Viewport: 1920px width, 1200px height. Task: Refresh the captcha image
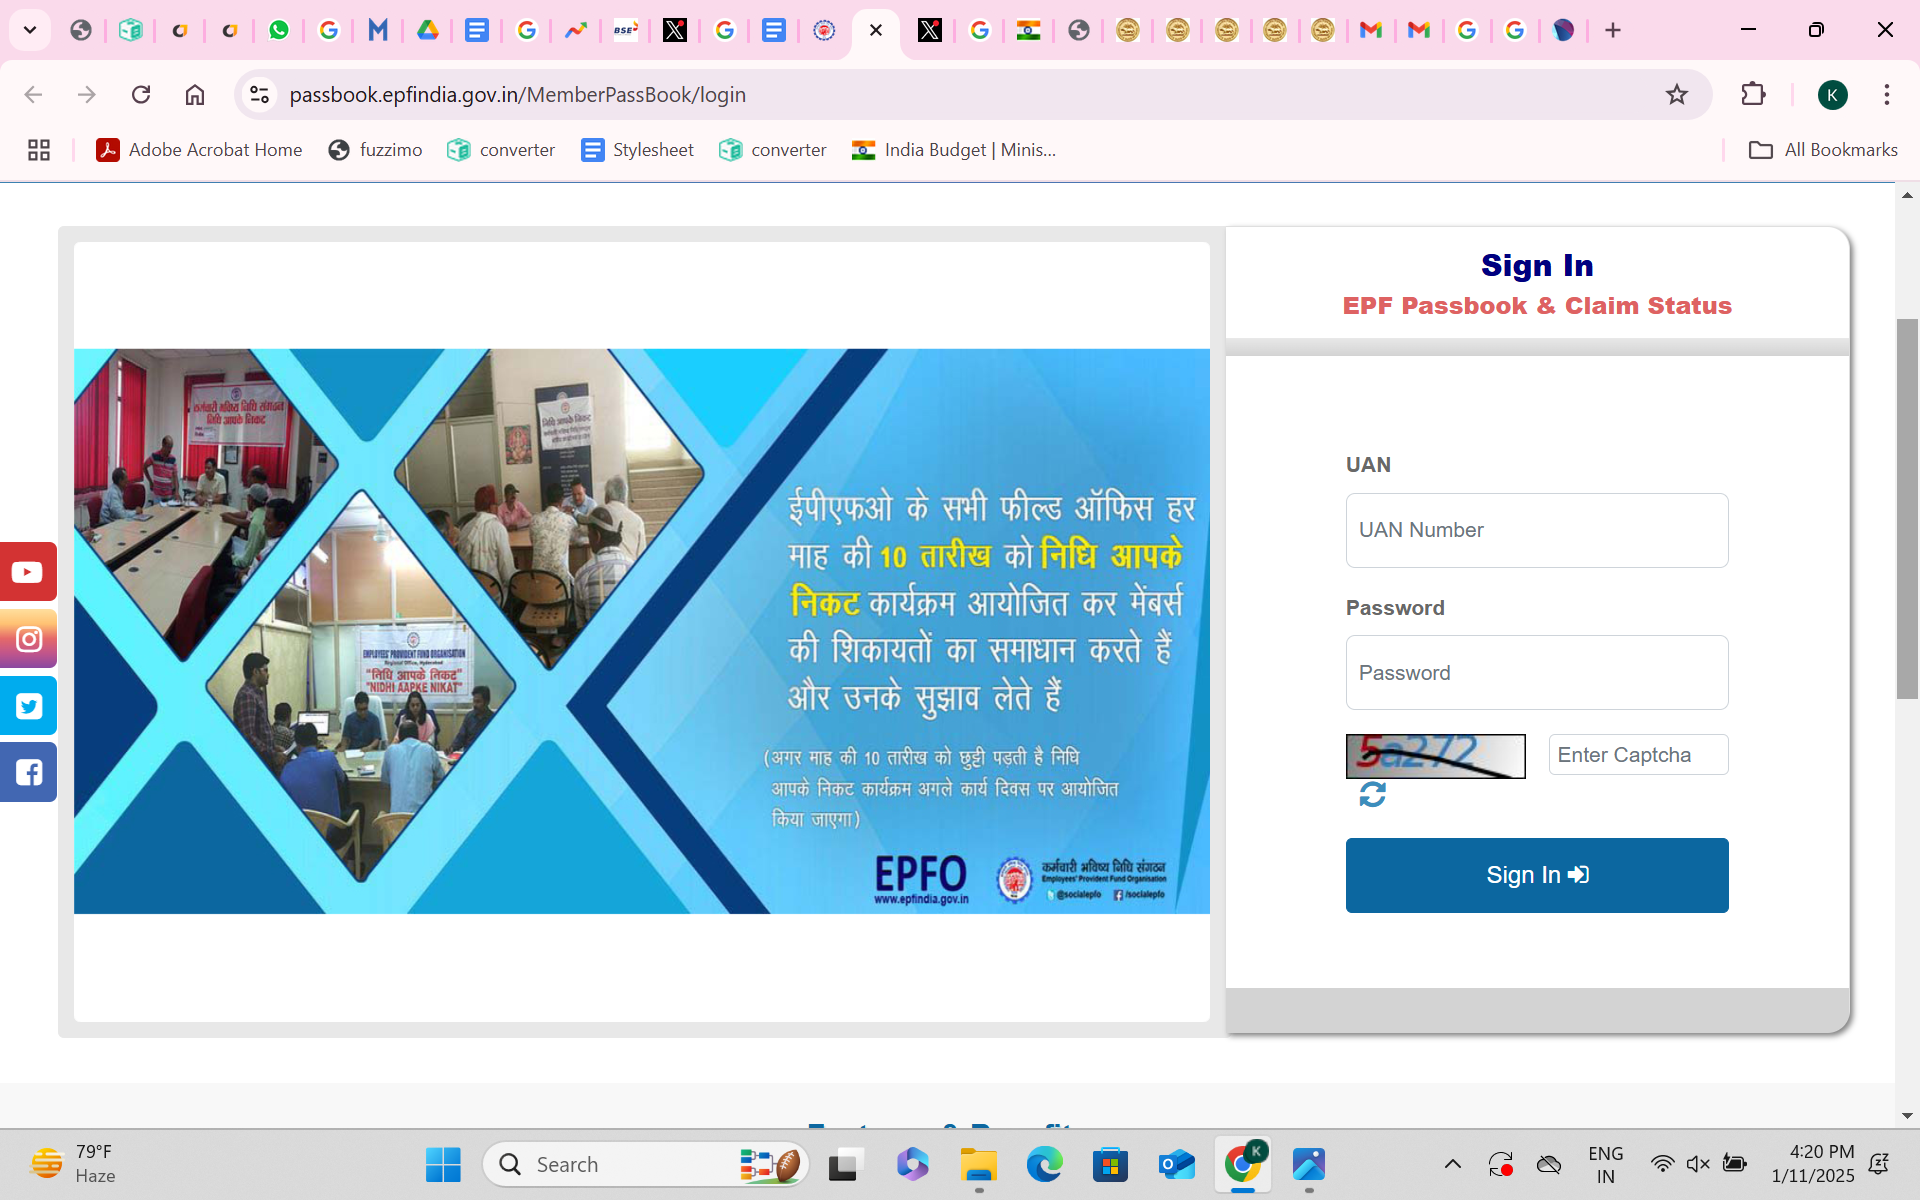point(1372,795)
